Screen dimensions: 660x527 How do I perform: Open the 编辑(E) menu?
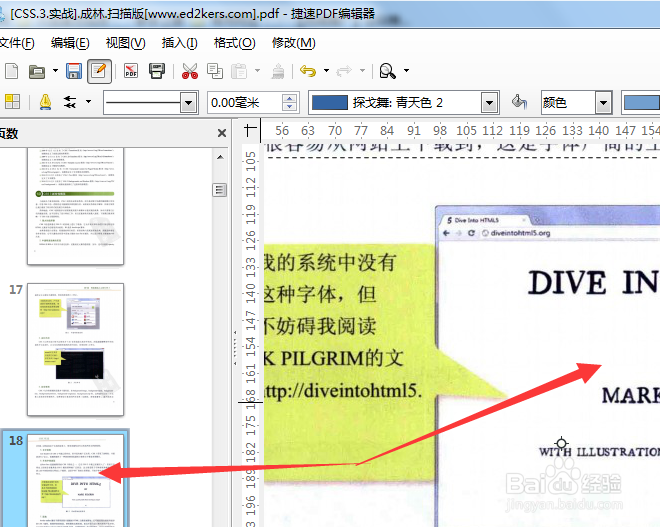click(x=70, y=43)
